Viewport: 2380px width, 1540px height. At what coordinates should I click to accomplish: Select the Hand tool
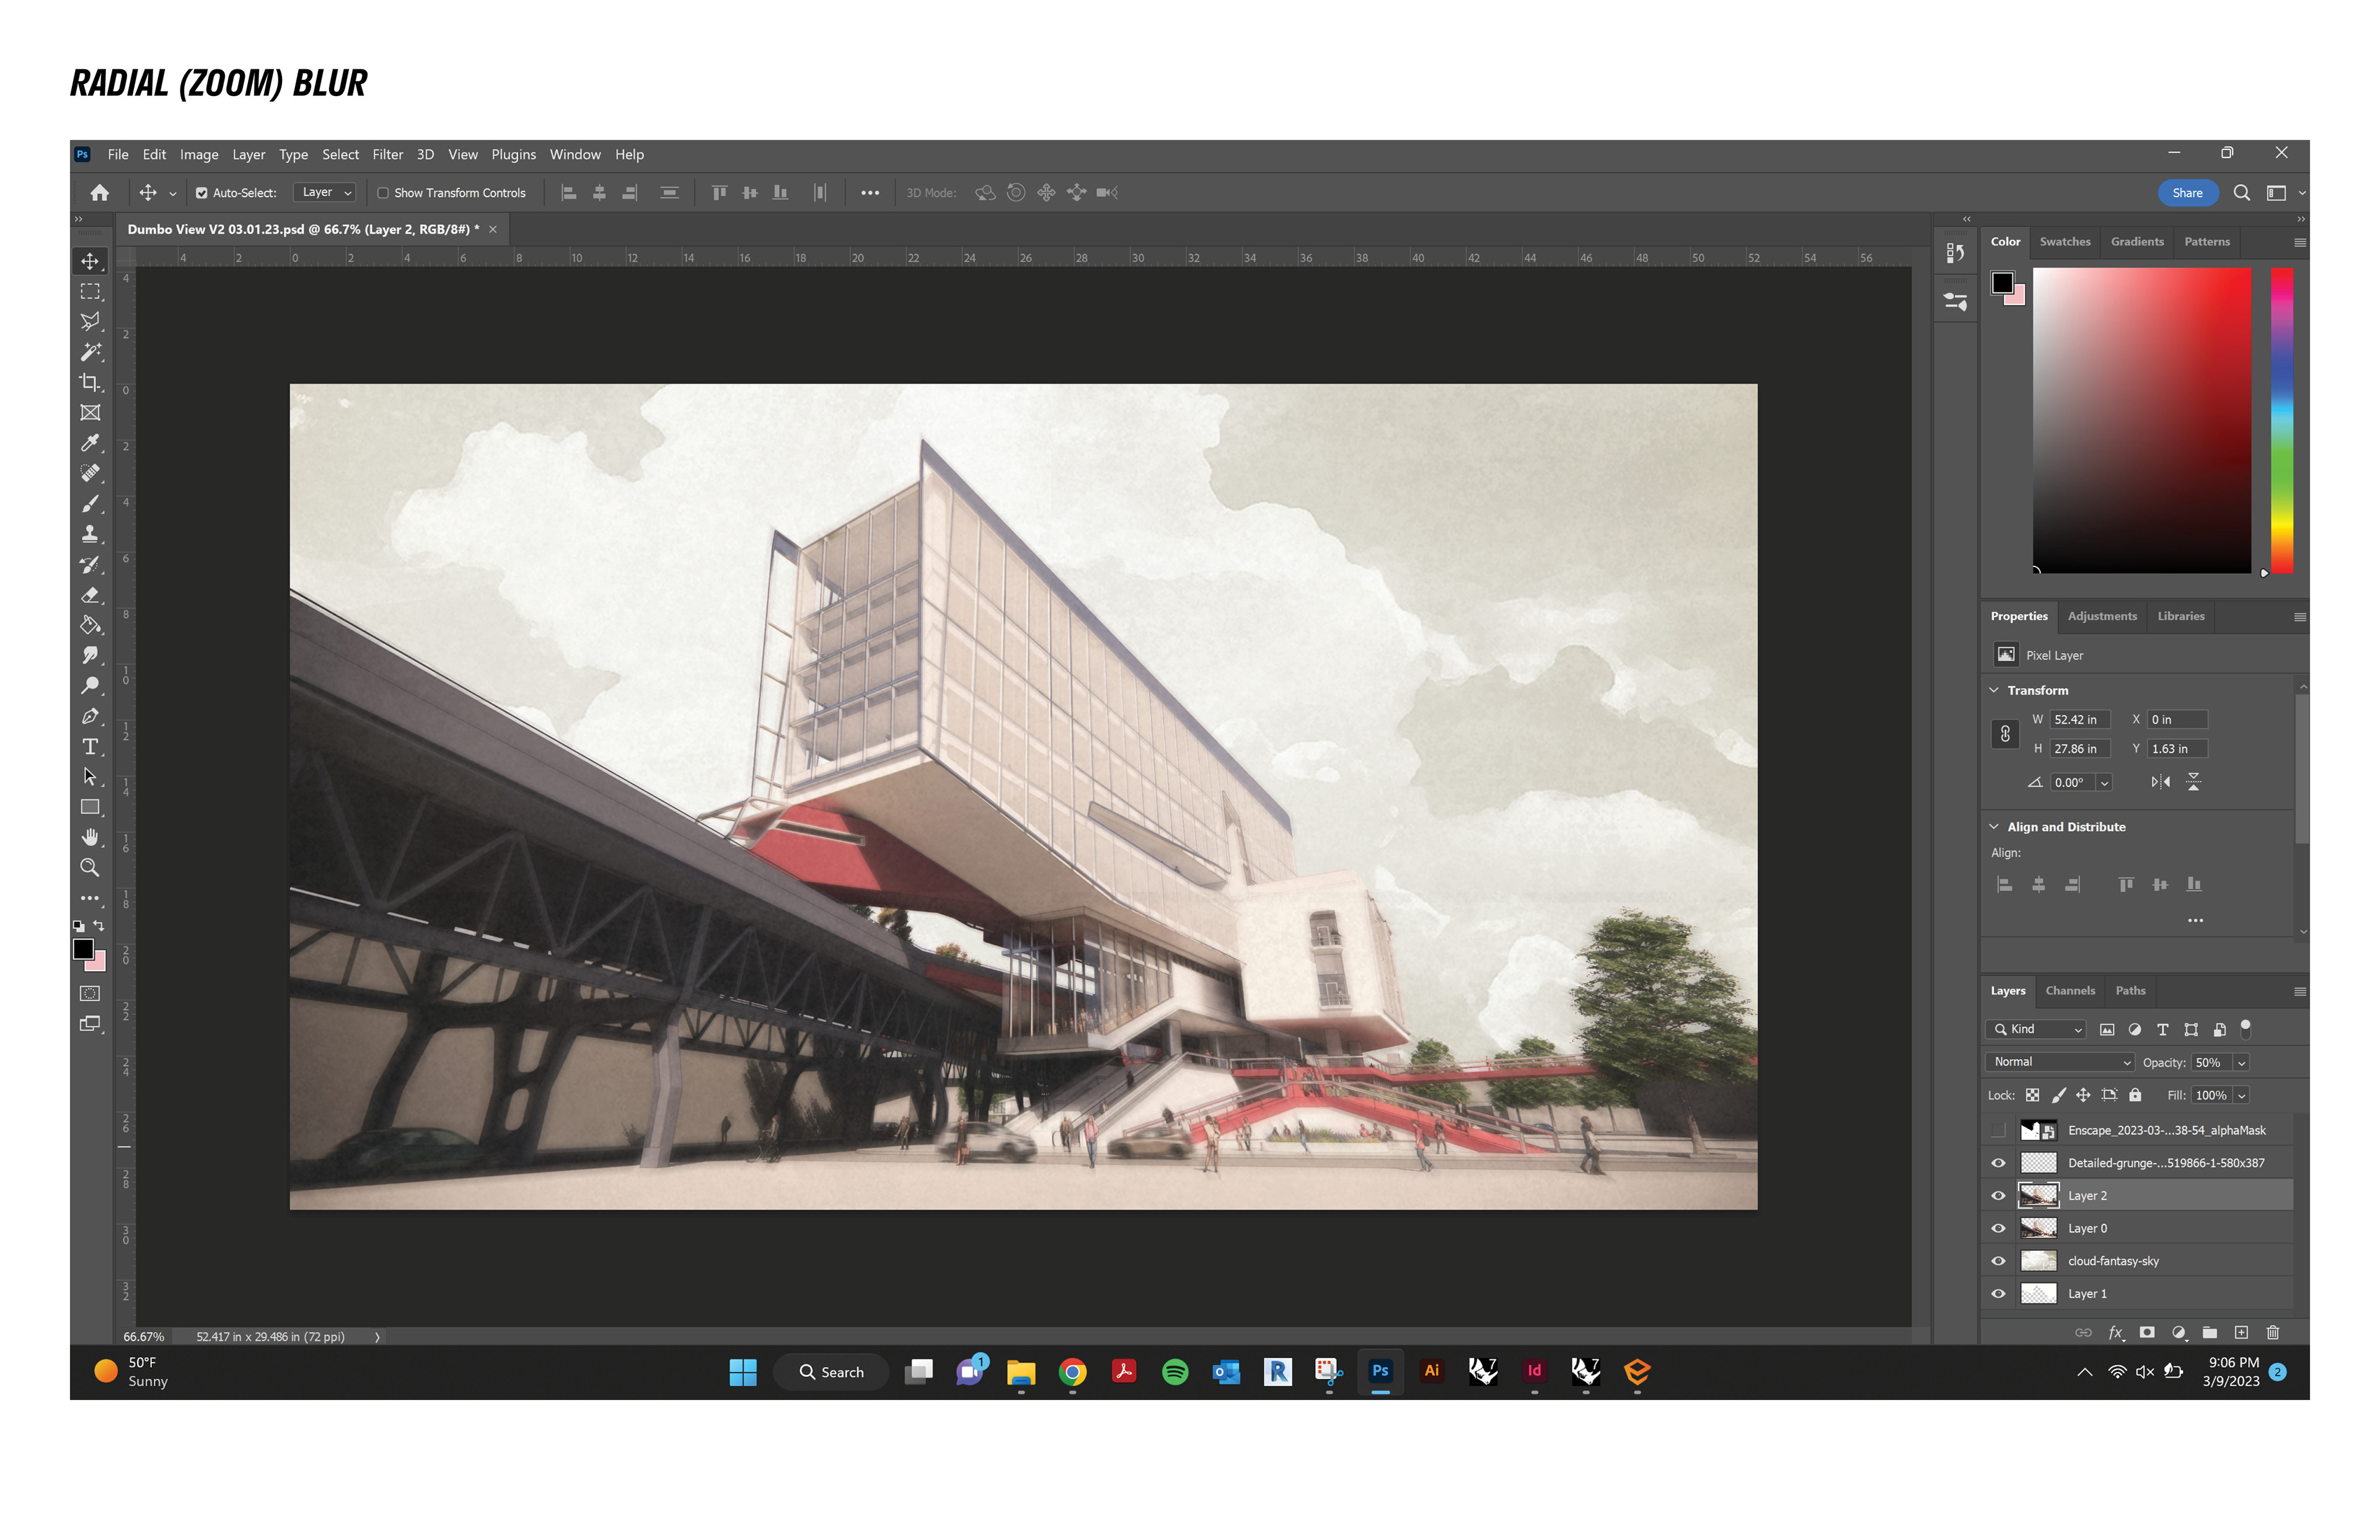click(x=90, y=837)
